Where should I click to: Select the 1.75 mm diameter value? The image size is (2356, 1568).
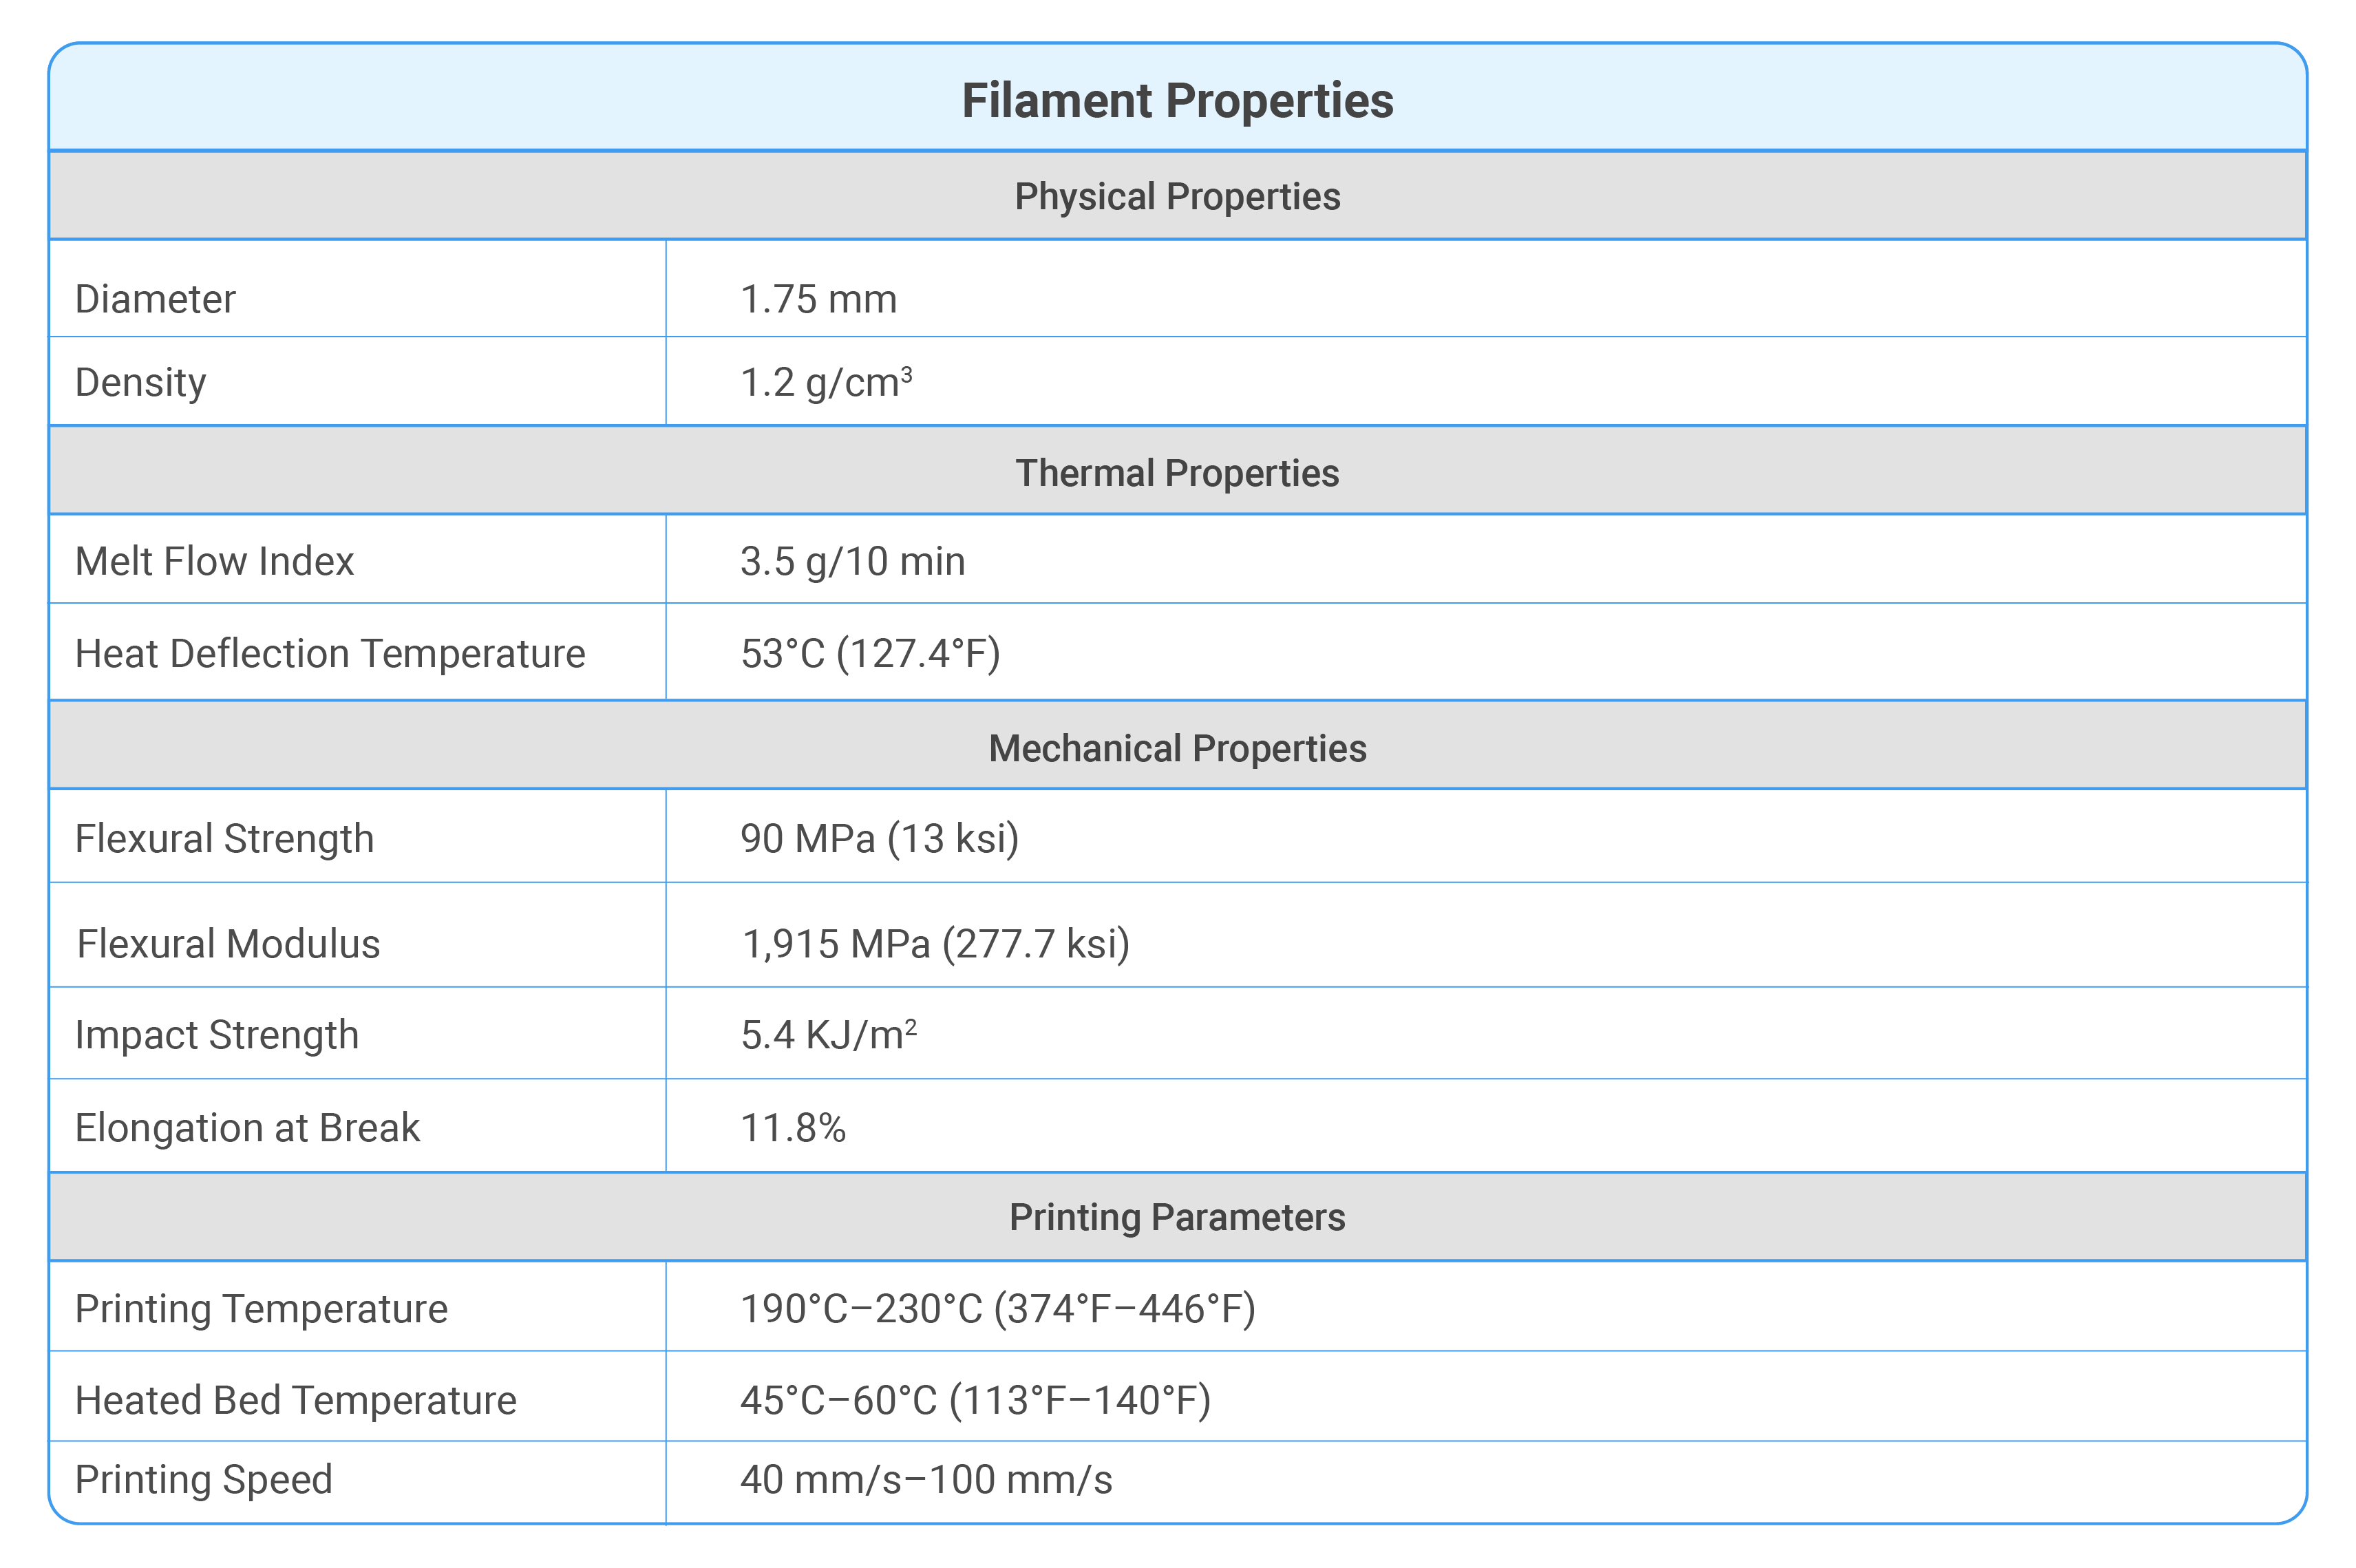coord(818,299)
